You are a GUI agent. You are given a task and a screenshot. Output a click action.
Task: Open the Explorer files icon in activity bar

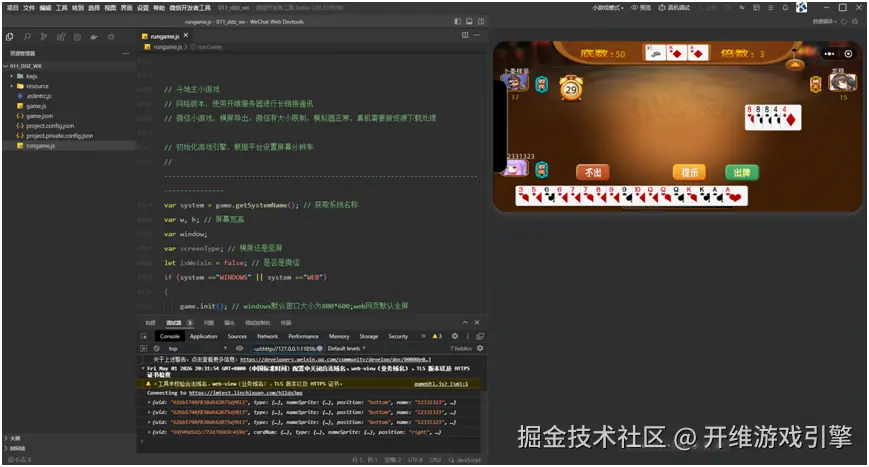9,37
